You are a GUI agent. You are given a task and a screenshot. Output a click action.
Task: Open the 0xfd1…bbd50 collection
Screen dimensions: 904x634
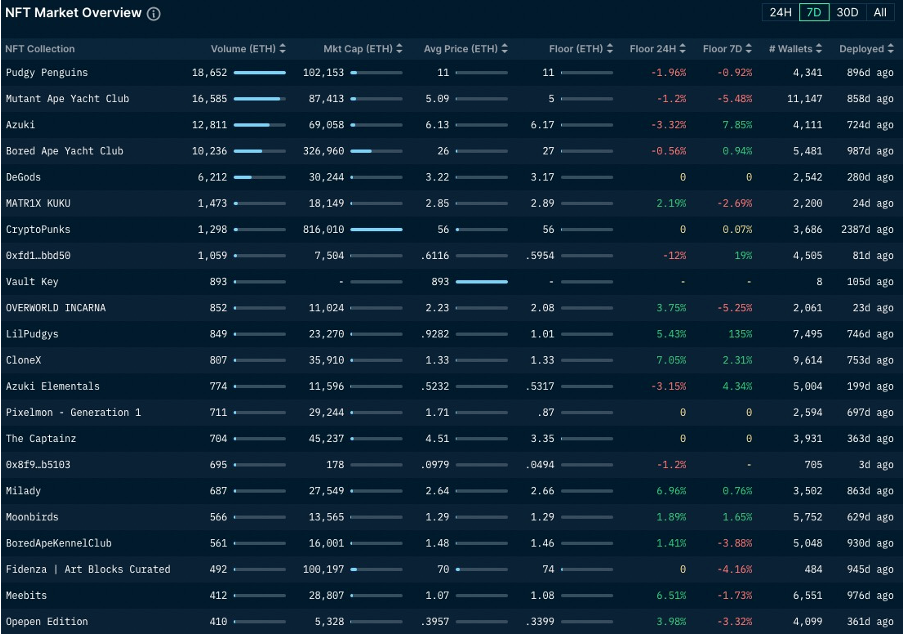click(x=38, y=255)
